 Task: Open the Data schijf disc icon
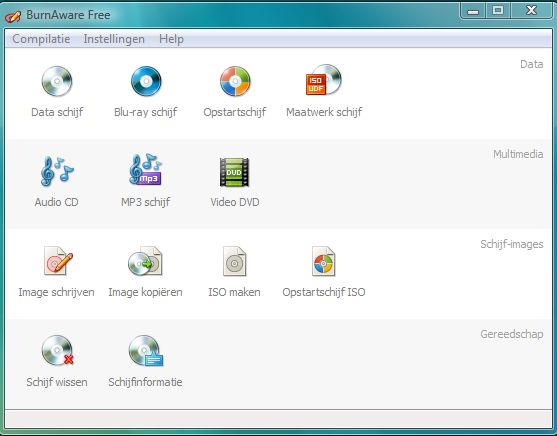click(57, 81)
